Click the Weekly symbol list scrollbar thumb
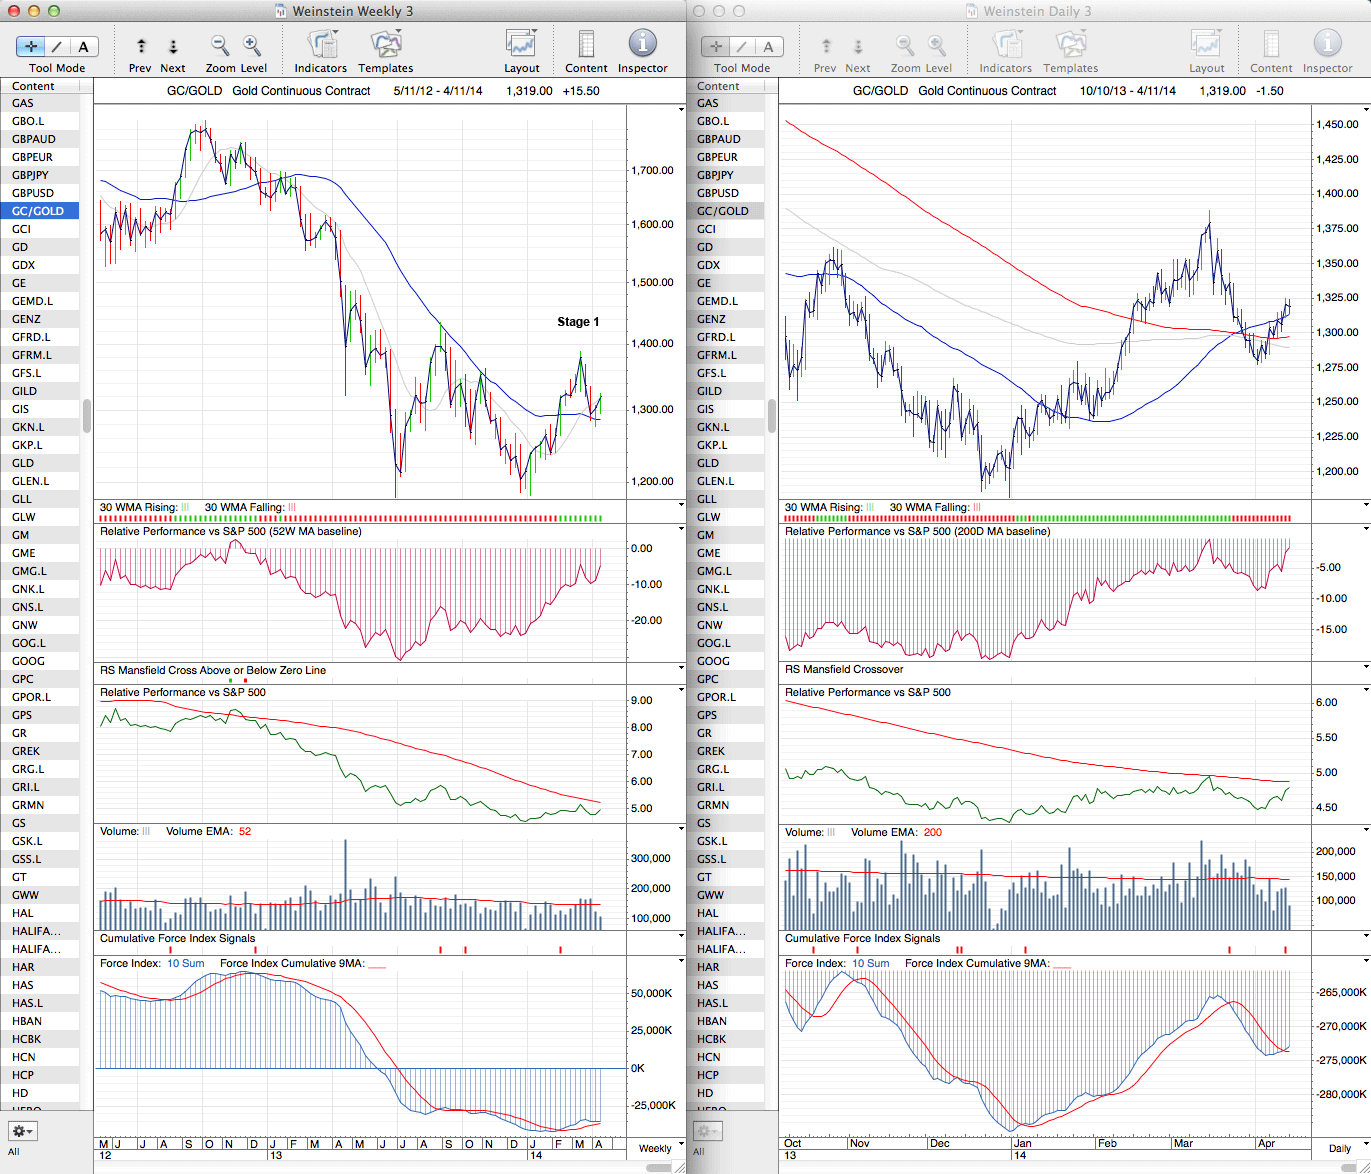This screenshot has height=1174, width=1371. tap(87, 415)
